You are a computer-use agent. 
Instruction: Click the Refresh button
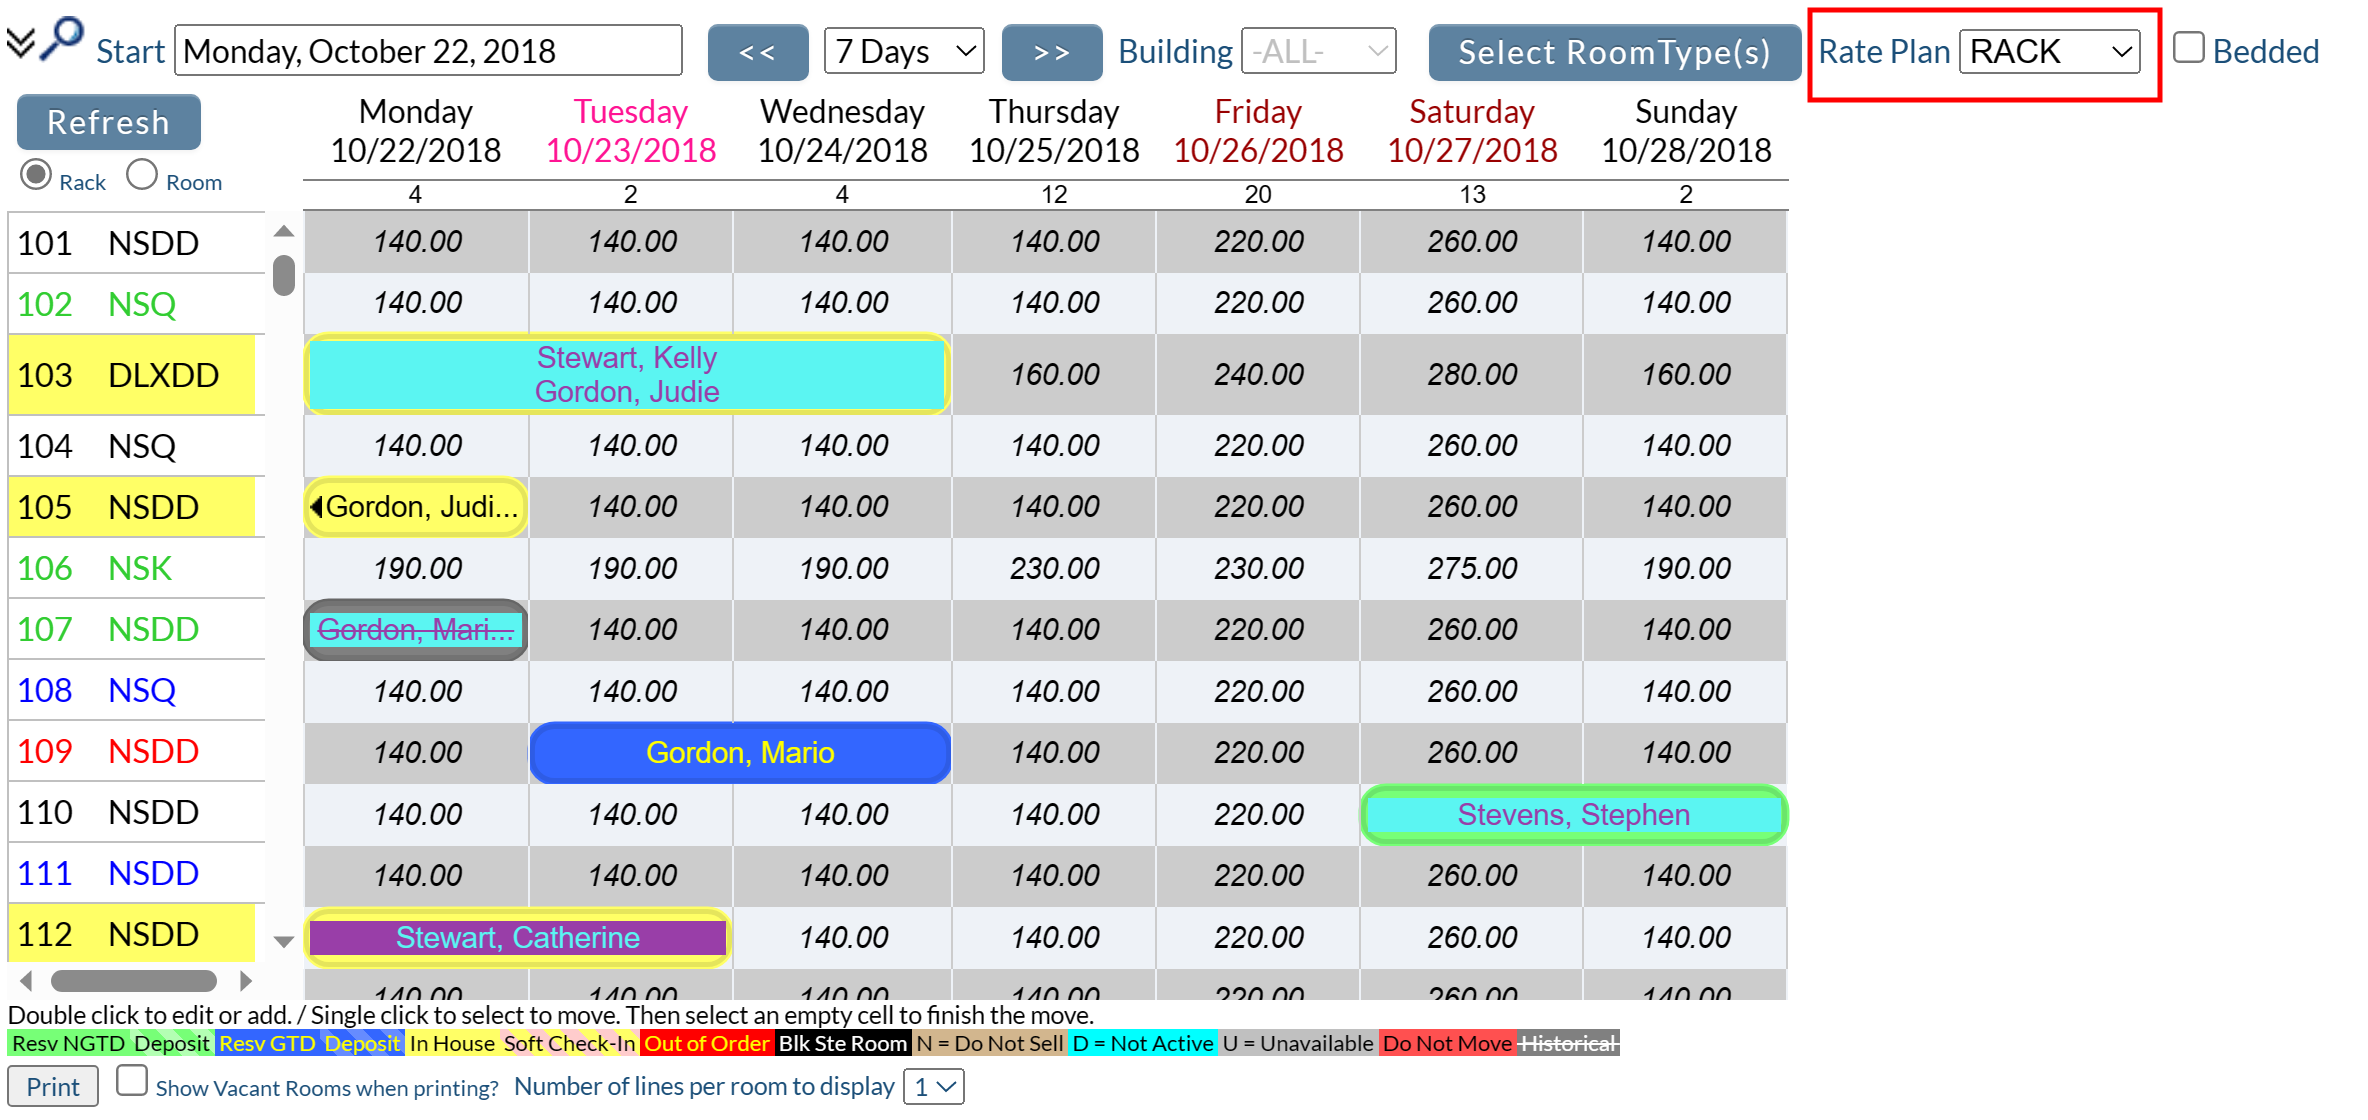(x=109, y=122)
